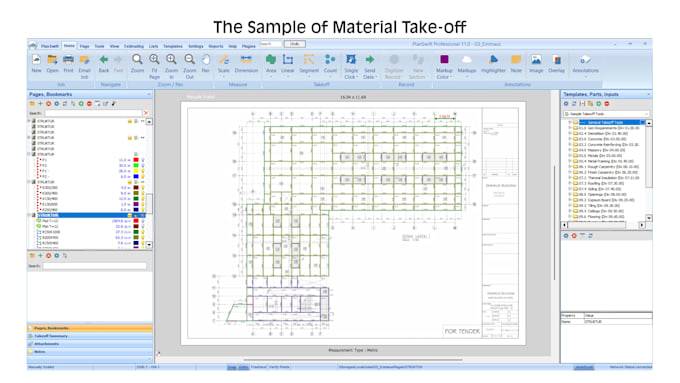This screenshot has height=383, width=680.
Task: Click the Overlay icon
Action: coord(556,59)
